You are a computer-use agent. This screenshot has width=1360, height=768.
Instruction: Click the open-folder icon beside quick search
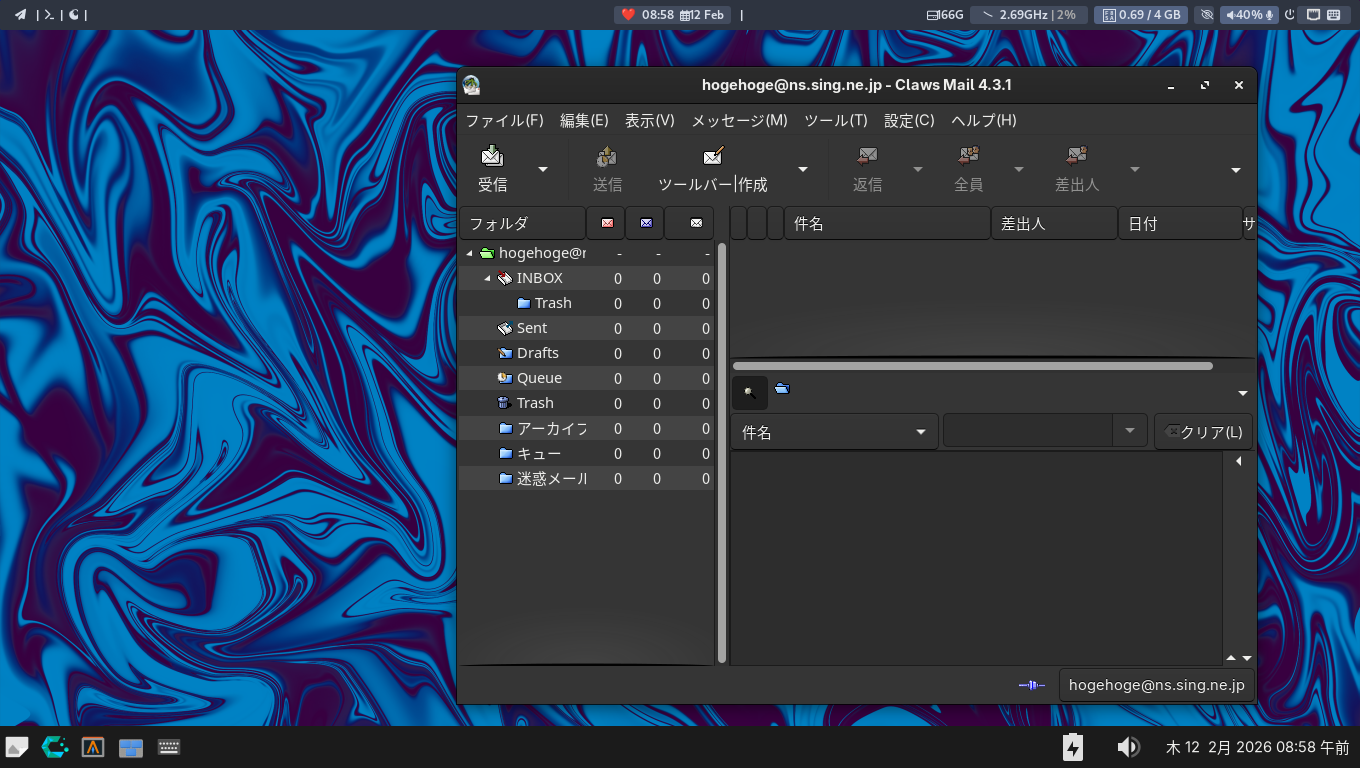click(782, 388)
